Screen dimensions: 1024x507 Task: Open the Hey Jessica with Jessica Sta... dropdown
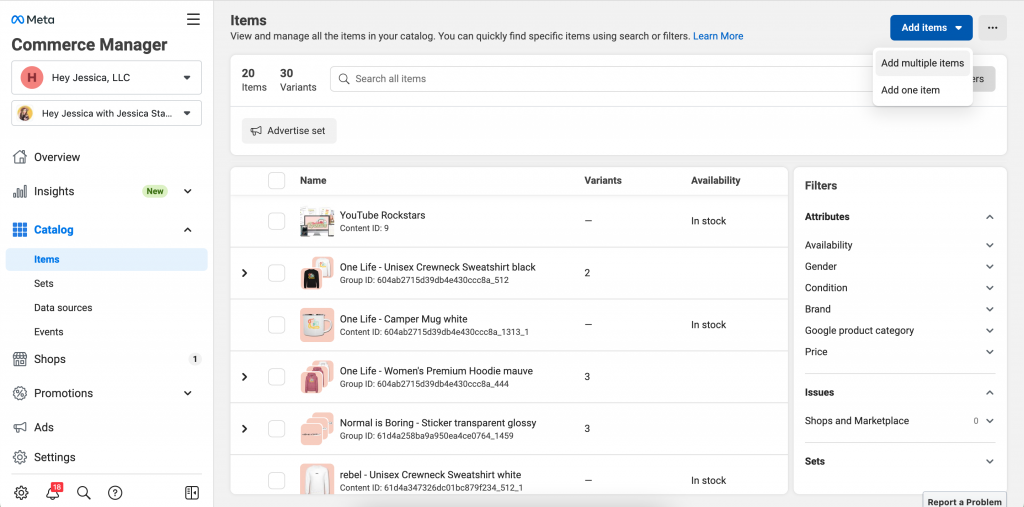click(x=106, y=113)
